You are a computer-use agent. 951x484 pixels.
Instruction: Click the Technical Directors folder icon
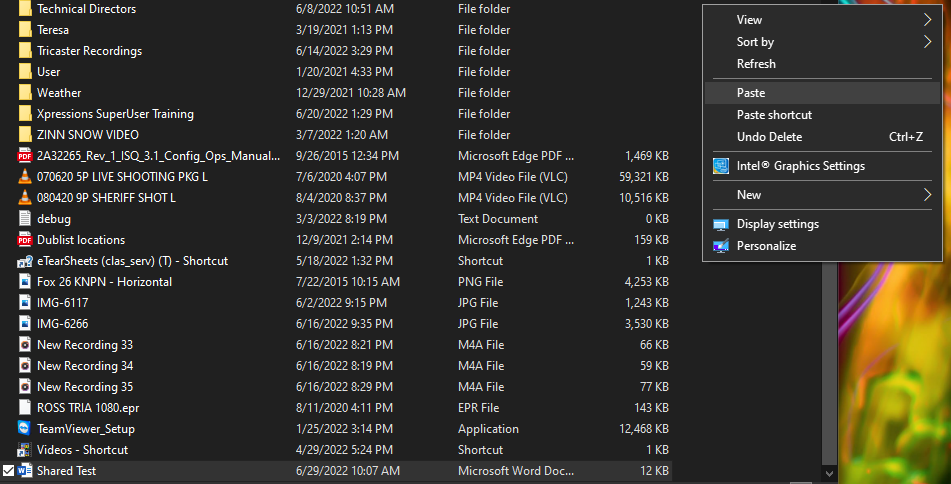pyautogui.click(x=25, y=9)
